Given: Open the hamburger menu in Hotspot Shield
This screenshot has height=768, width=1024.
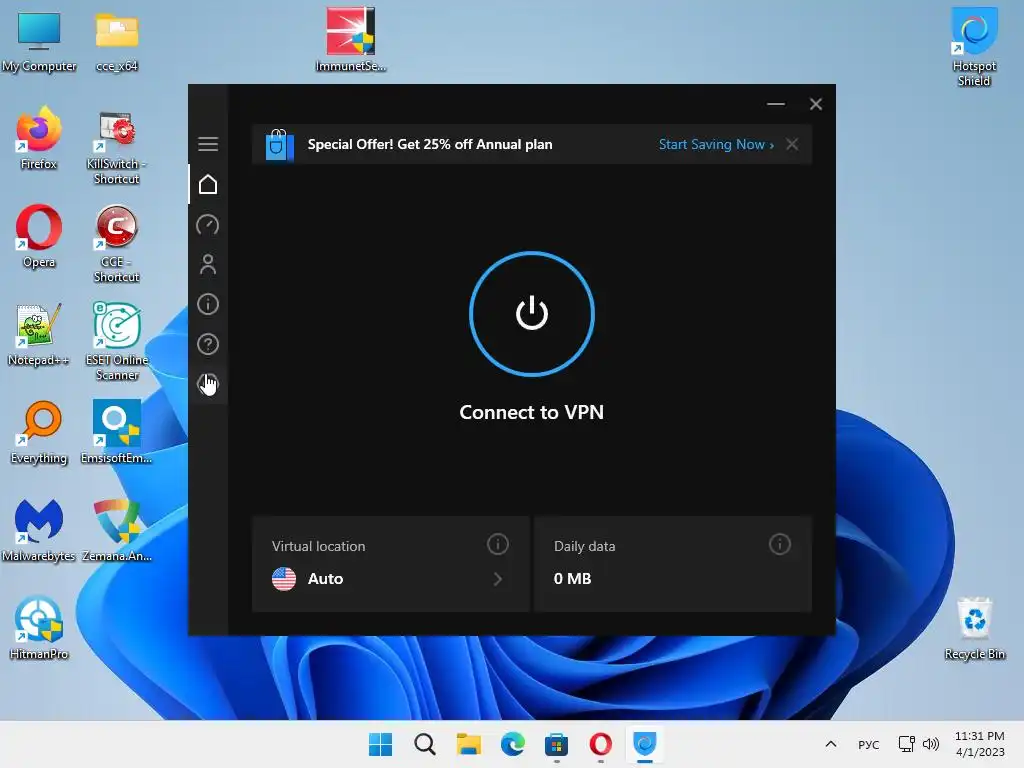Looking at the screenshot, I should point(208,144).
